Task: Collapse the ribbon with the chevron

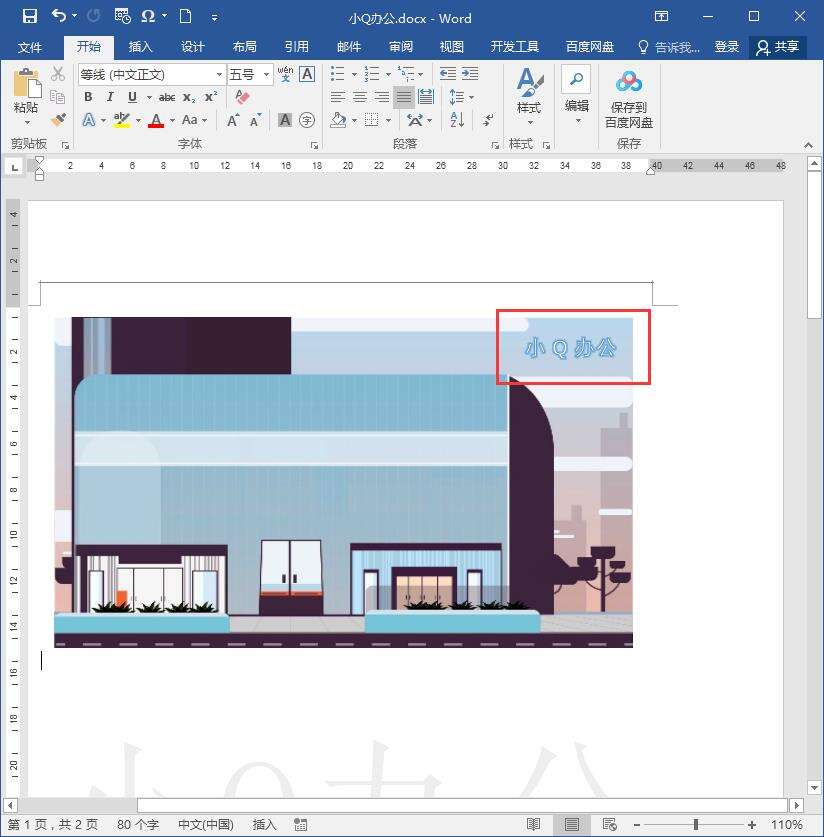Action: pyautogui.click(x=808, y=145)
